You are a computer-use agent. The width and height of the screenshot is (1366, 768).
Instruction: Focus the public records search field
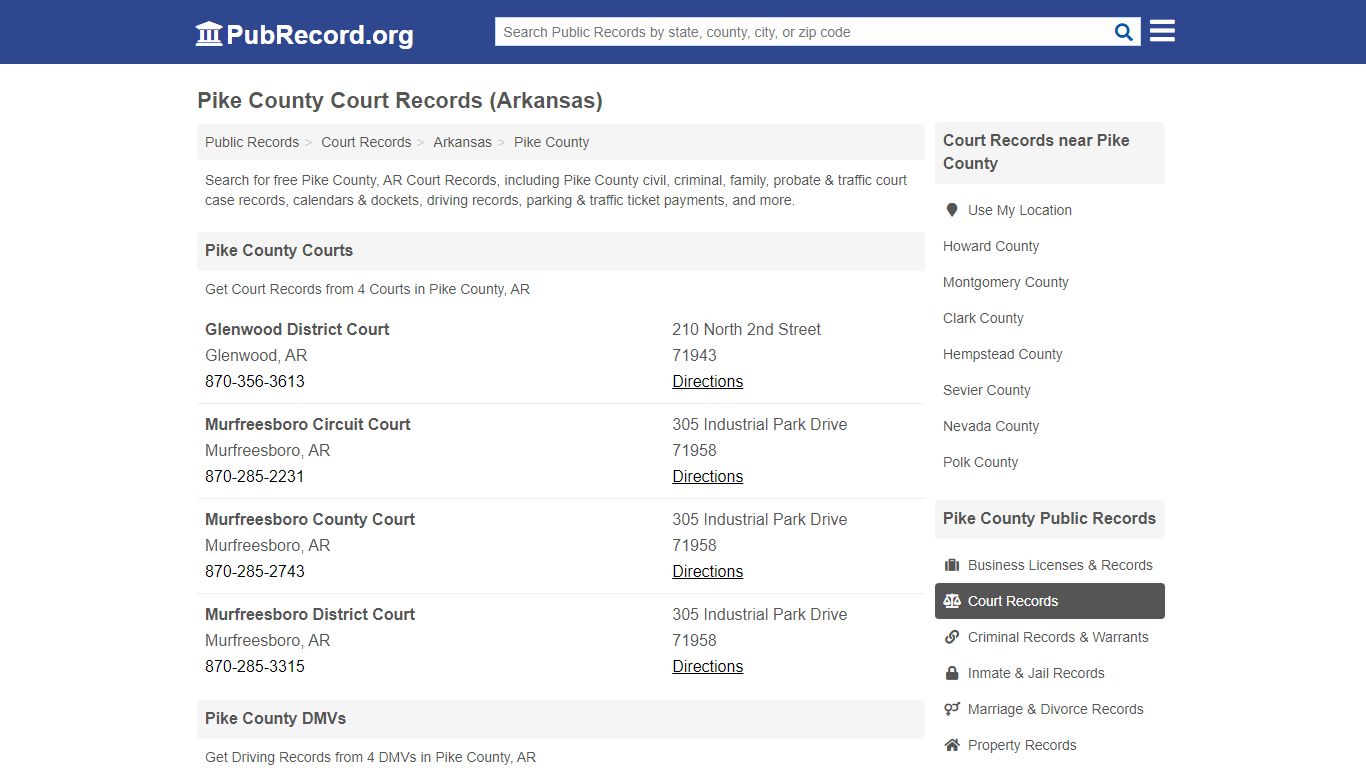(805, 32)
